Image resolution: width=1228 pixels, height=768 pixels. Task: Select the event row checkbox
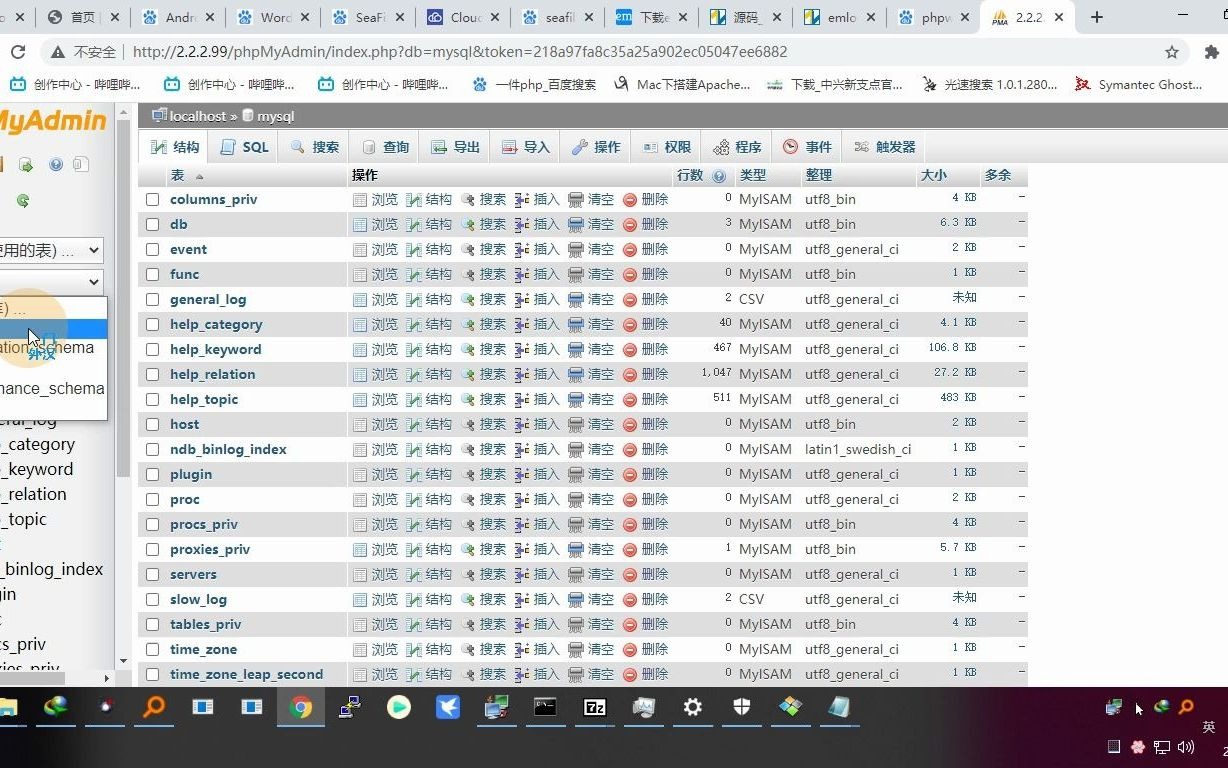[152, 249]
